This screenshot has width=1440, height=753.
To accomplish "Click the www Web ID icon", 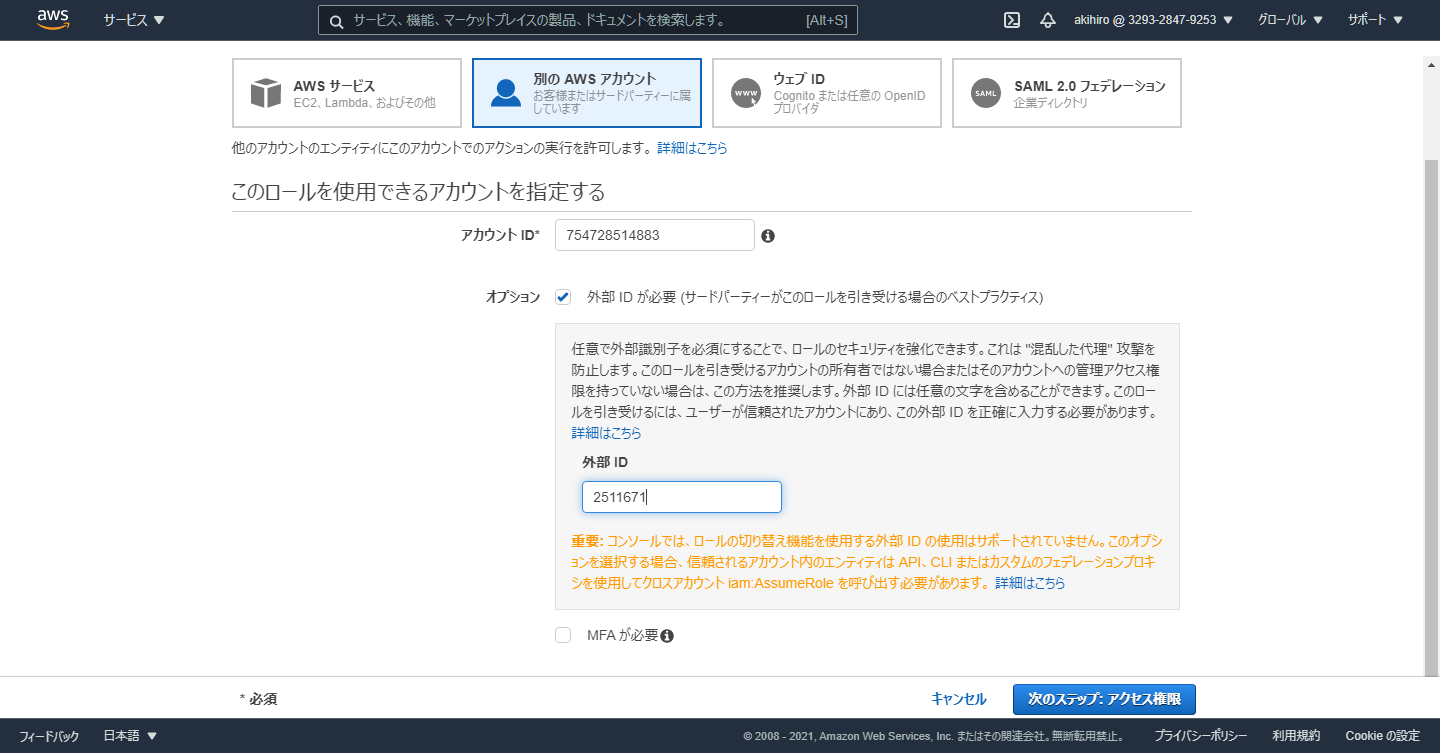I will pyautogui.click(x=746, y=93).
